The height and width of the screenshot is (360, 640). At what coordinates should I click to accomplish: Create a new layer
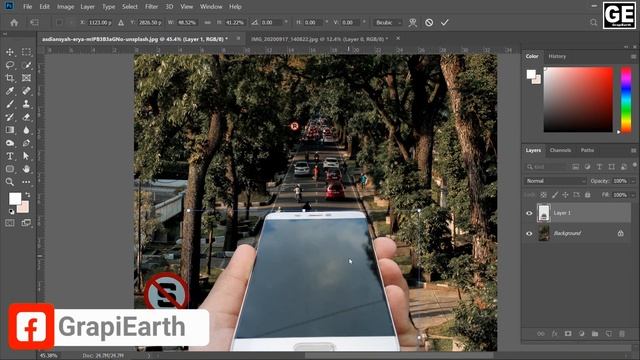[x=609, y=333]
